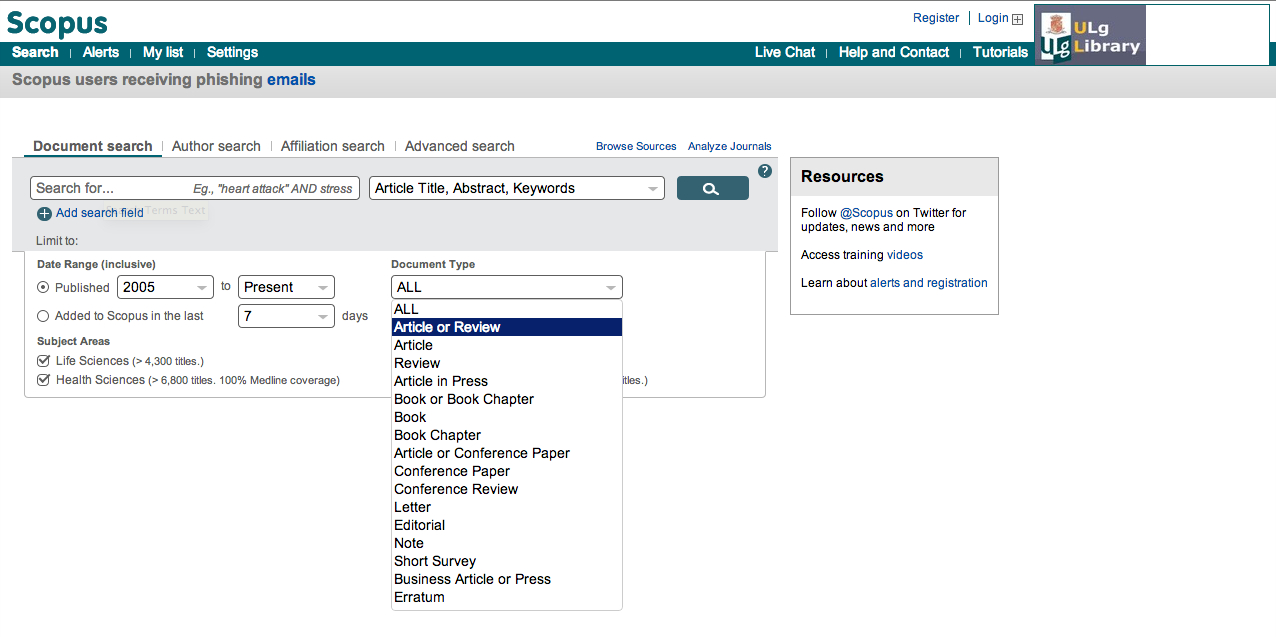Choose Conference Review option
The width and height of the screenshot is (1276, 637).
pos(507,489)
